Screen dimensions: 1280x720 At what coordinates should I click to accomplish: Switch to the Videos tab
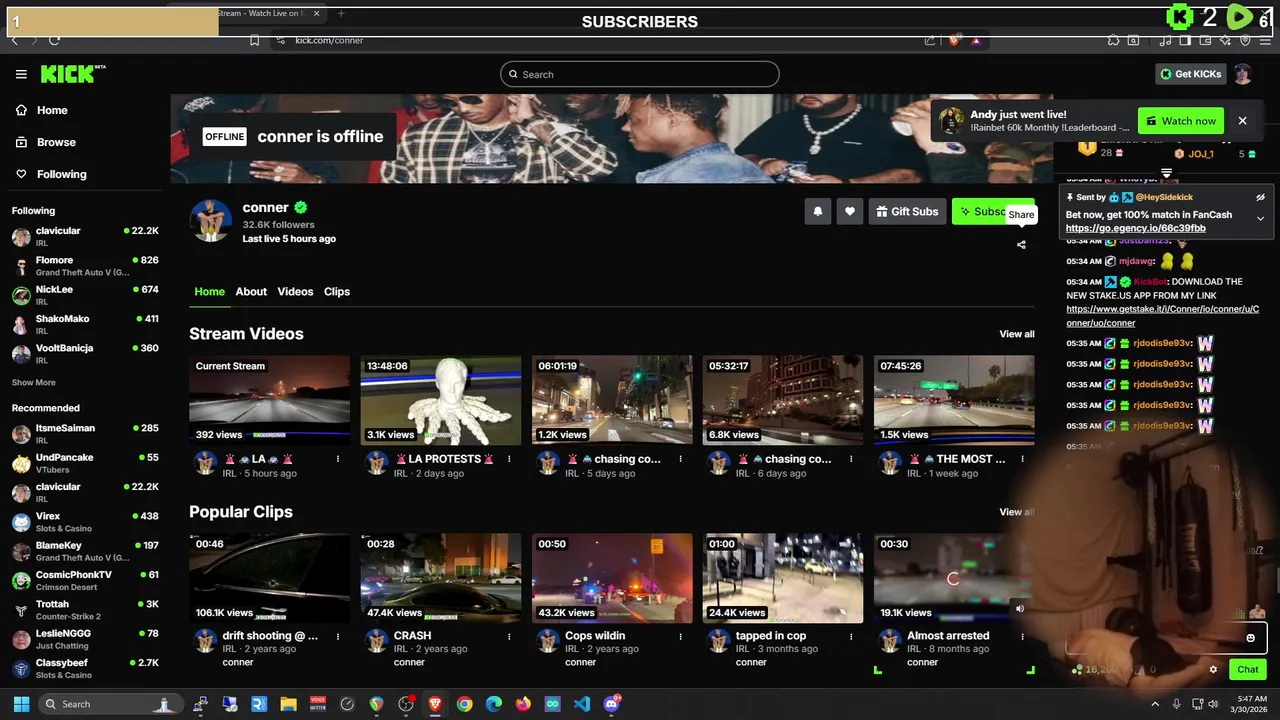(x=295, y=291)
